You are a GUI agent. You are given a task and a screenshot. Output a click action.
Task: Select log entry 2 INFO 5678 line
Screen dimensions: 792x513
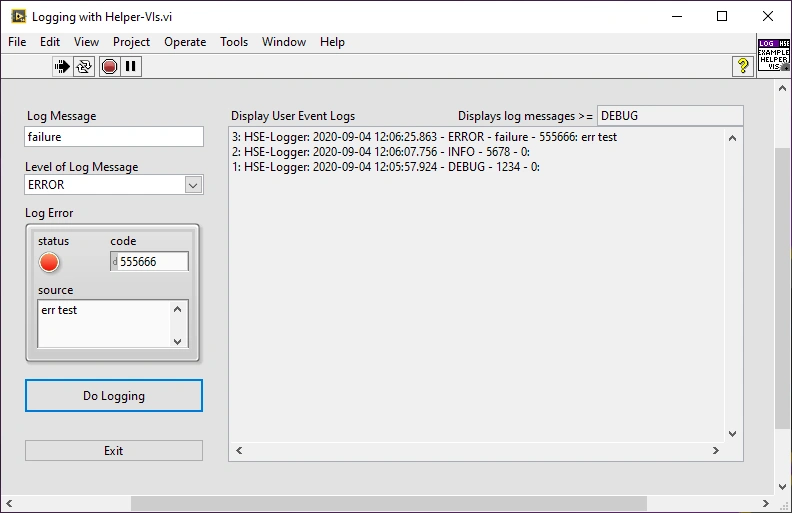pyautogui.click(x=381, y=152)
